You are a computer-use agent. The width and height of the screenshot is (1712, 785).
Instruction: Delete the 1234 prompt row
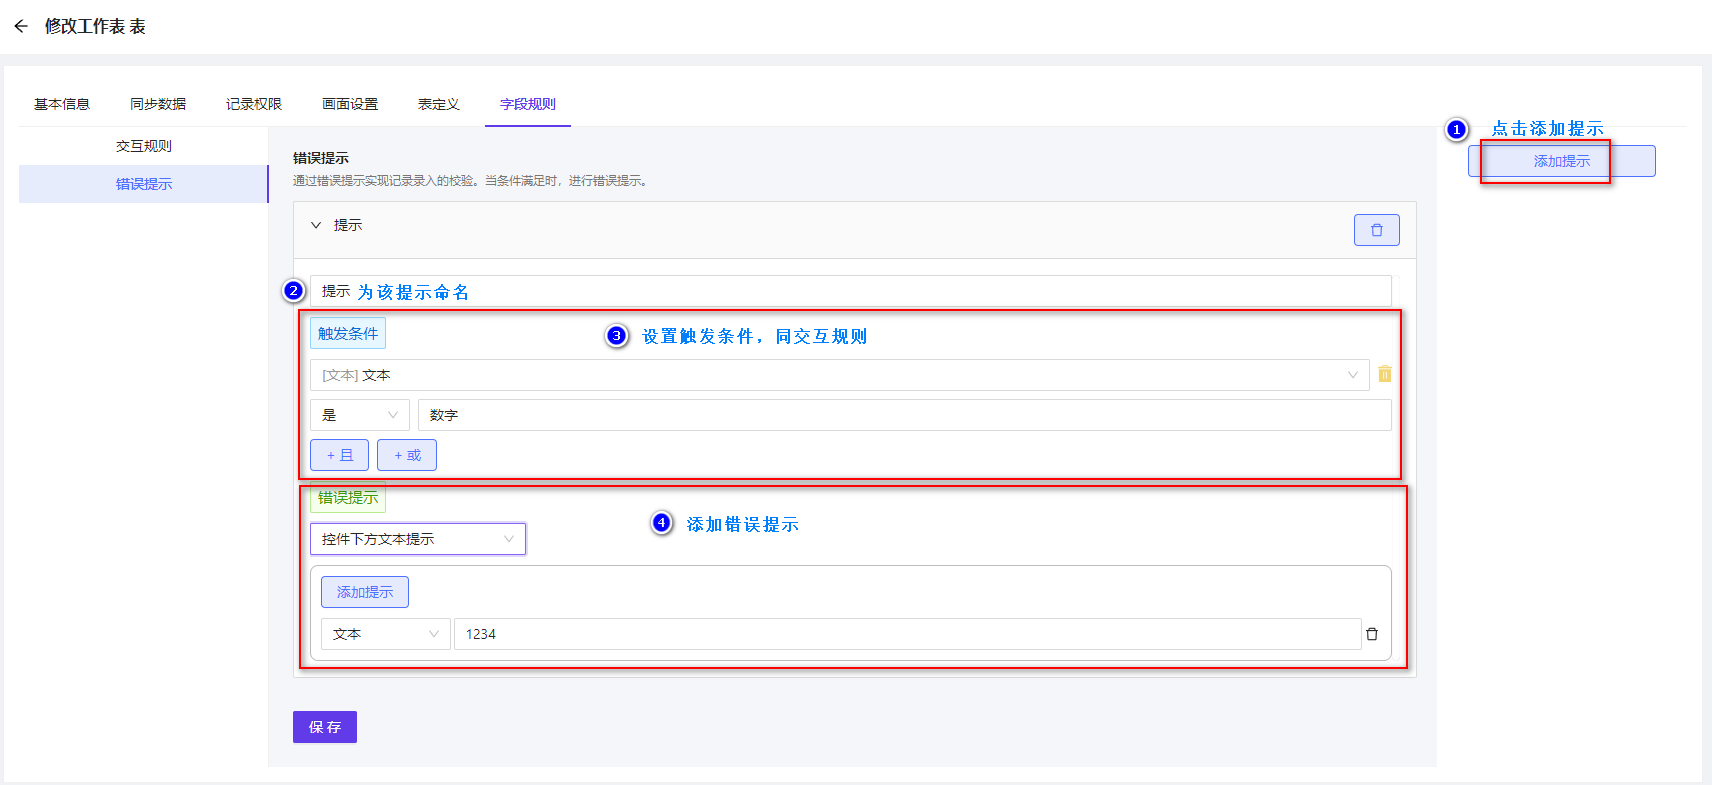(1372, 634)
